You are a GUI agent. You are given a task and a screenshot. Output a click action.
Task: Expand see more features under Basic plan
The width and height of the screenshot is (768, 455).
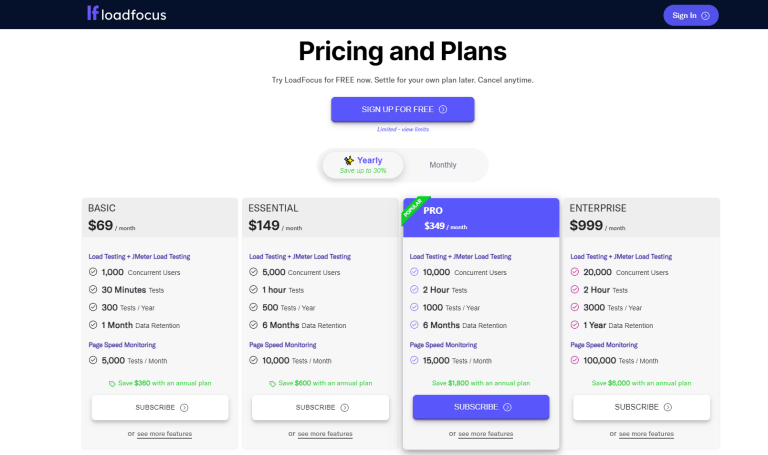[164, 434]
